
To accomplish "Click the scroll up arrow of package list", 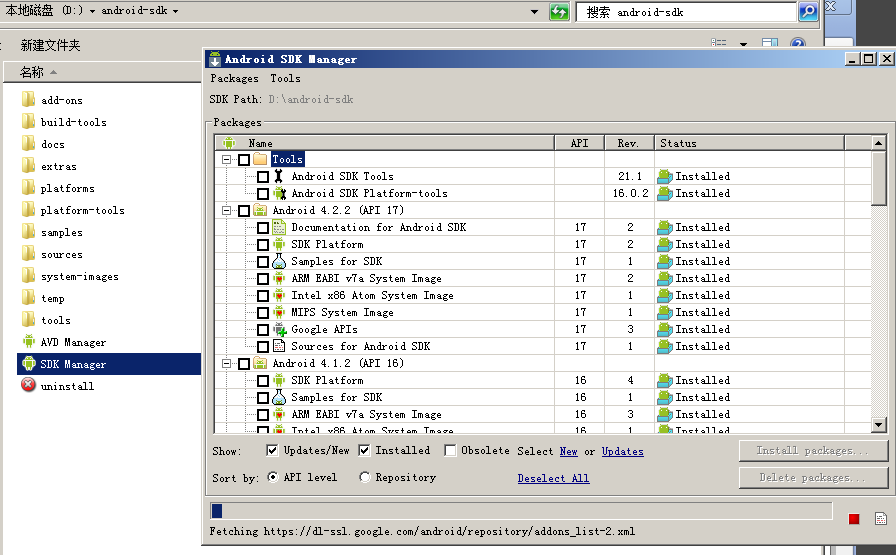I will [879, 142].
